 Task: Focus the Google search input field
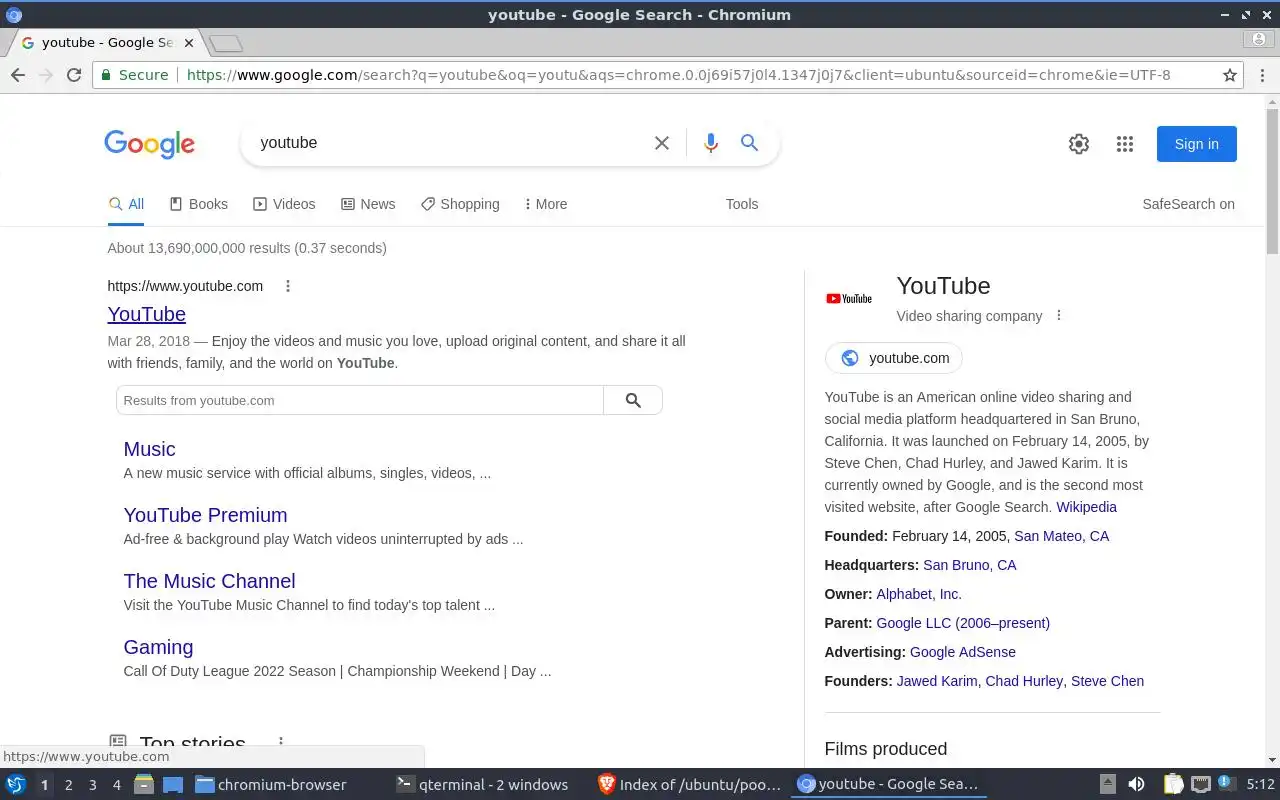[x=450, y=143]
